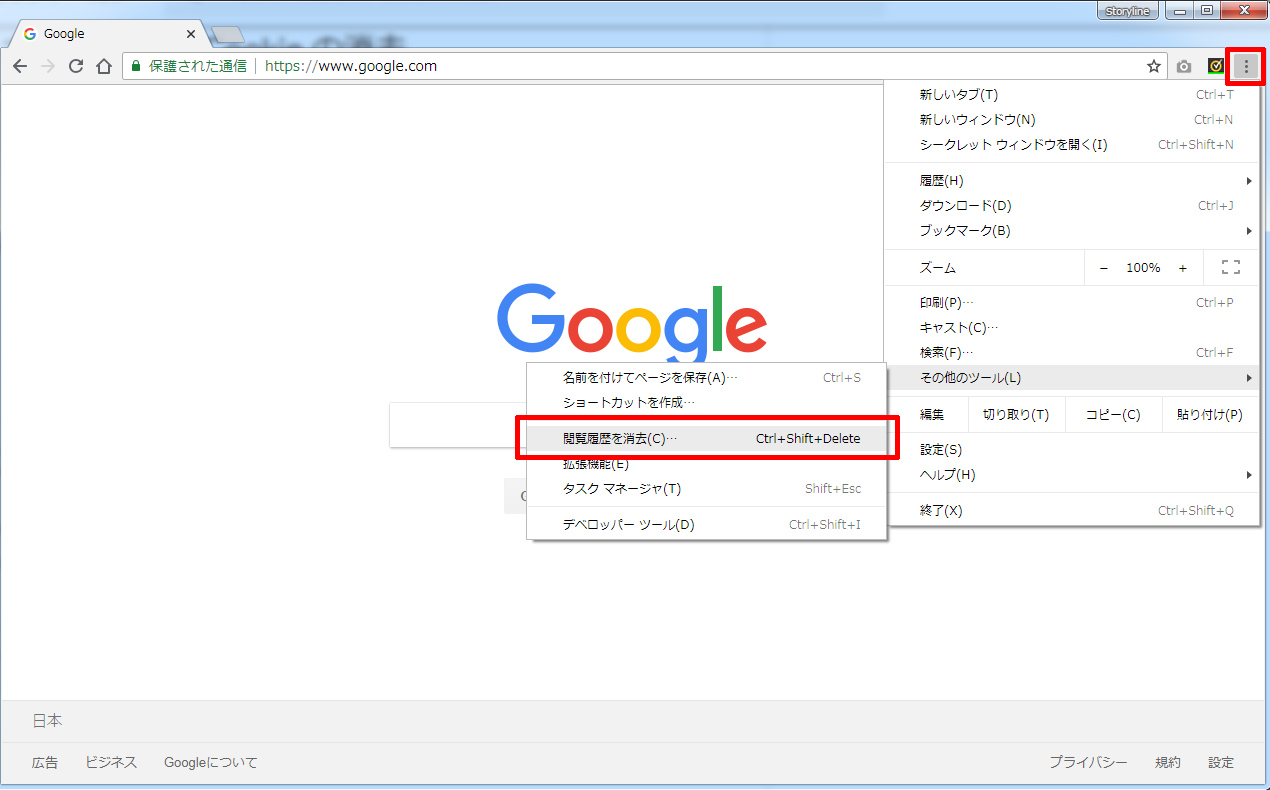Viewport: 1270px width, 790px height.
Task: Click the three-dot Chrome menu button
Action: 1246,67
